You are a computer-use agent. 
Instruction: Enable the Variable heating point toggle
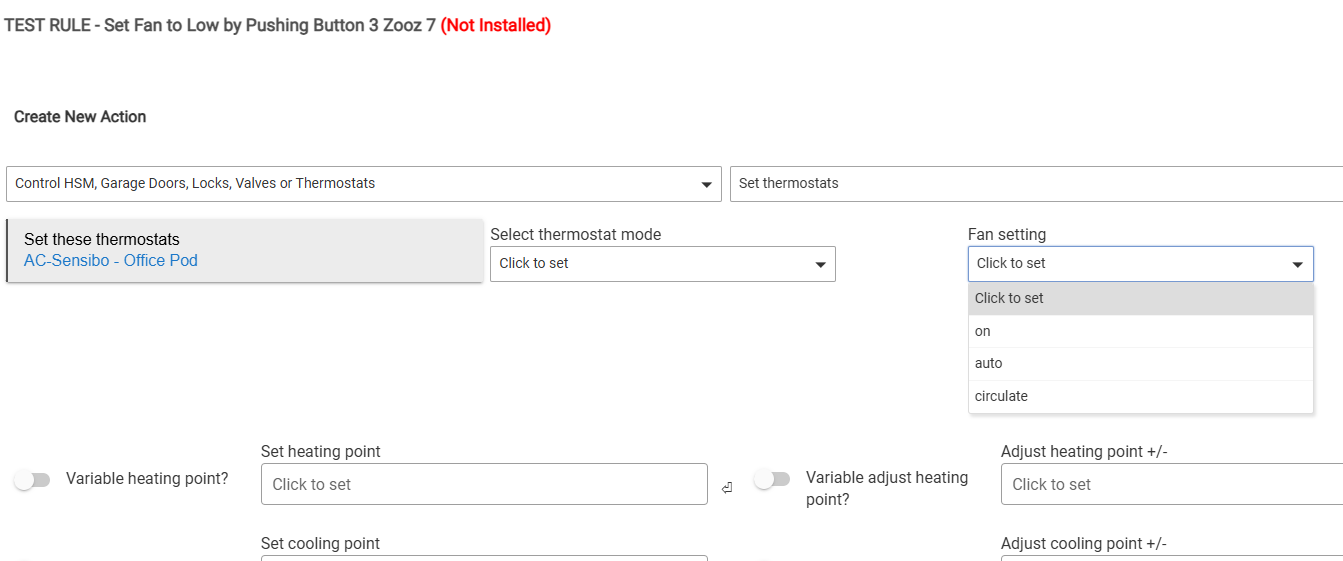tap(32, 480)
